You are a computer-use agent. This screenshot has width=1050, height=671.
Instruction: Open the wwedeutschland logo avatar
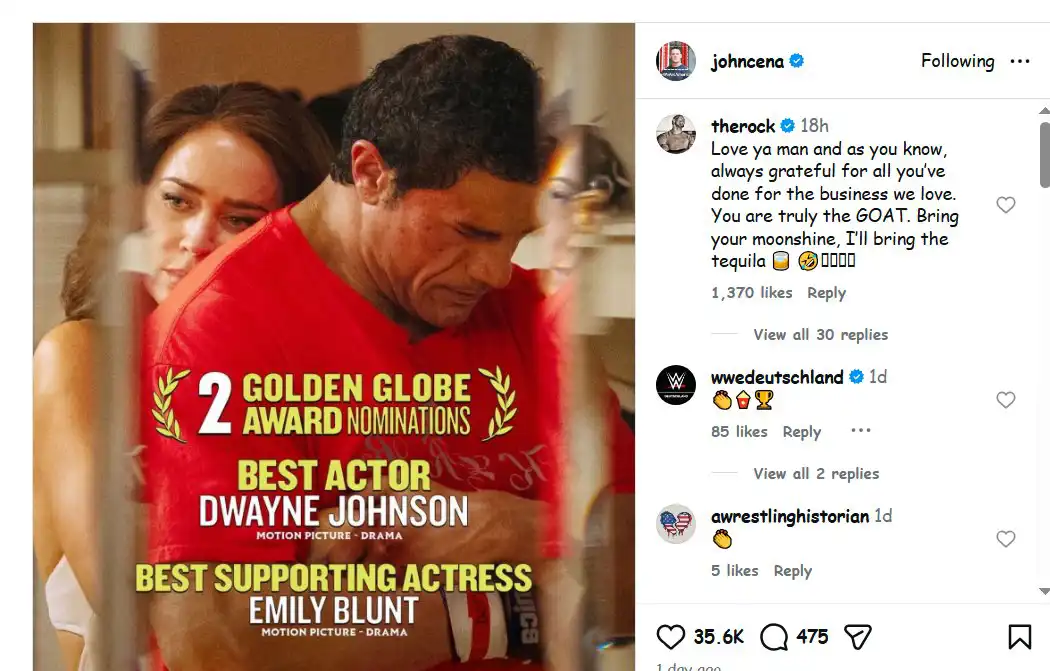point(676,385)
